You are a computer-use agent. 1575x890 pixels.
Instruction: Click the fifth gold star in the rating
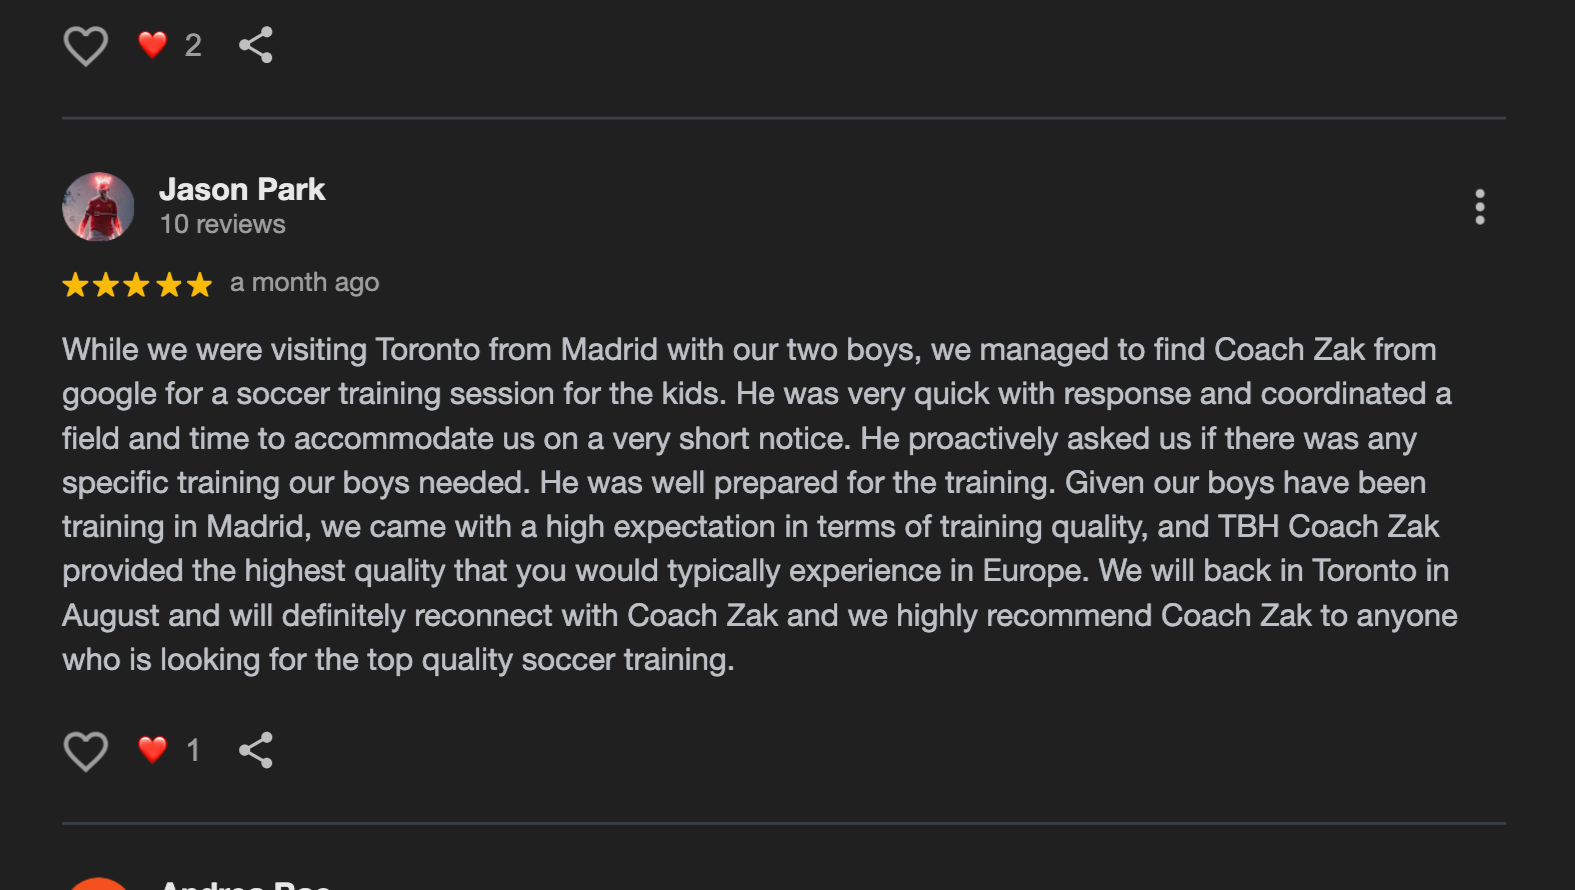pos(200,285)
